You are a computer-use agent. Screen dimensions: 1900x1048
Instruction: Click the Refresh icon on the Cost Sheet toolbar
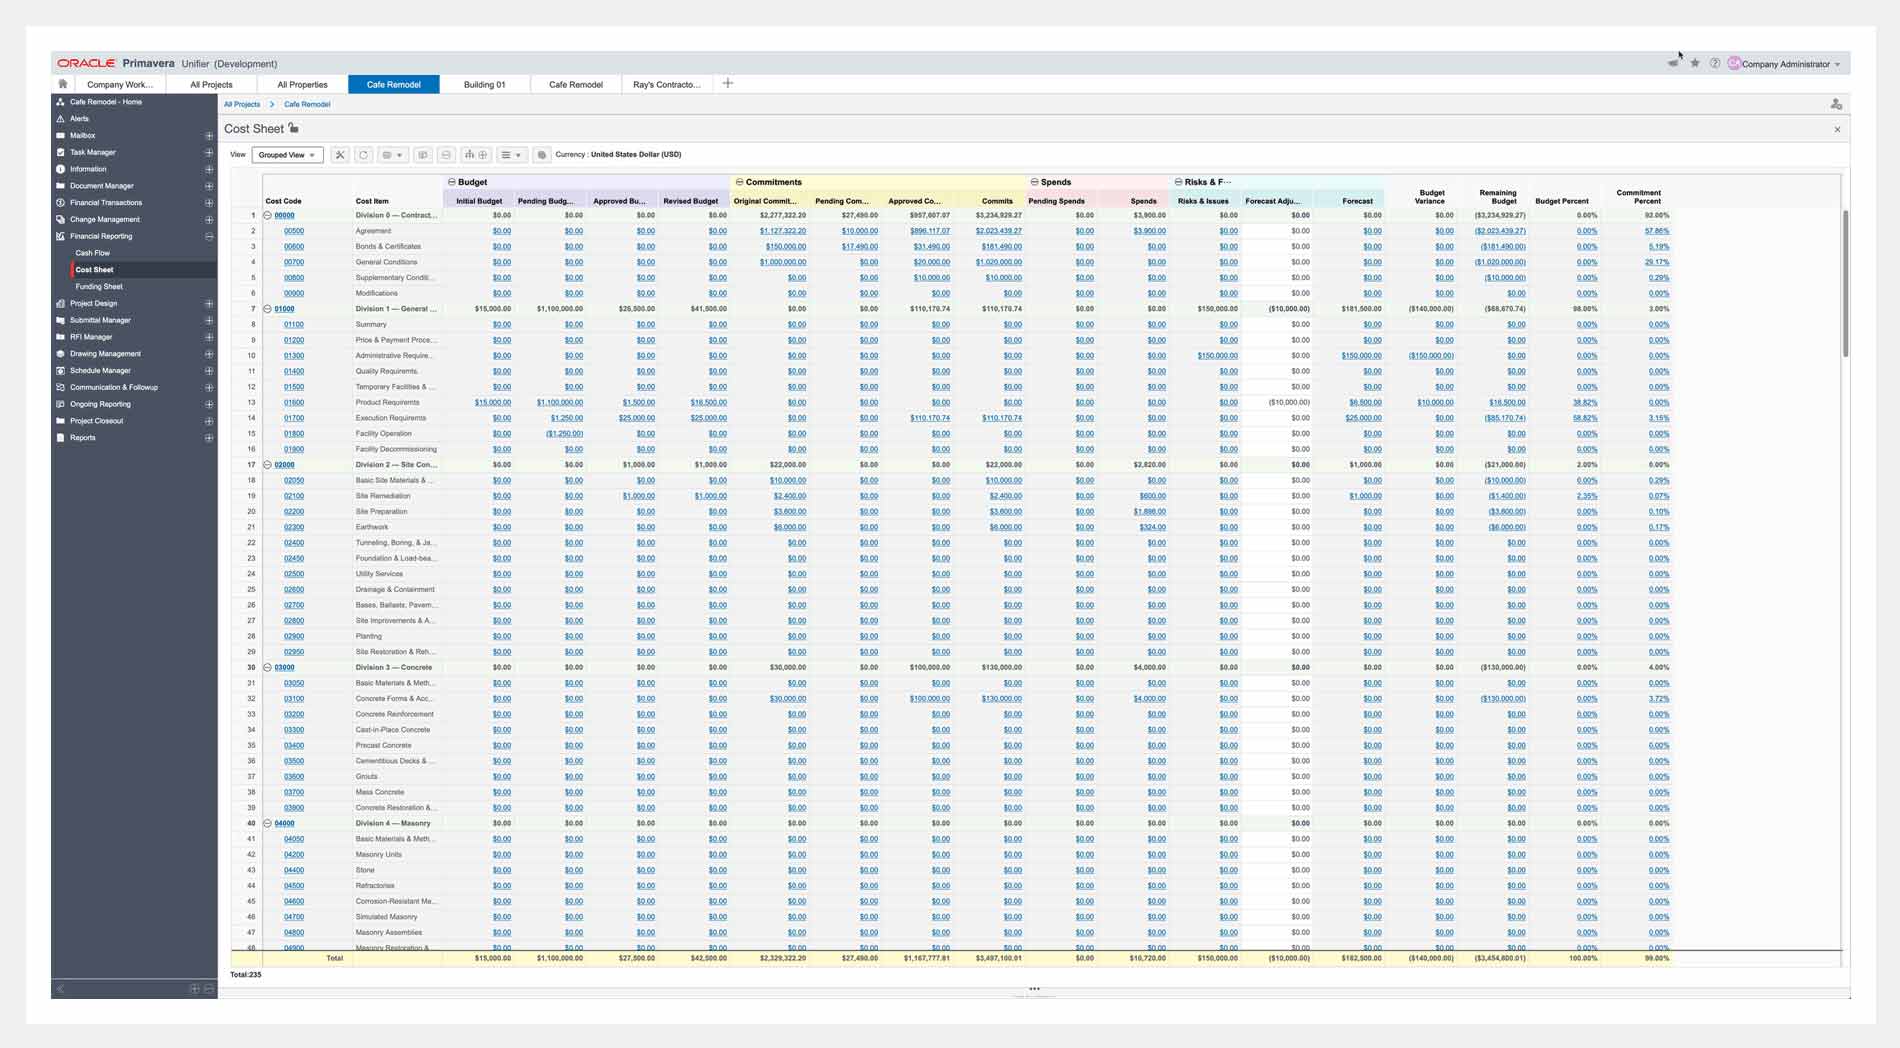(x=361, y=155)
